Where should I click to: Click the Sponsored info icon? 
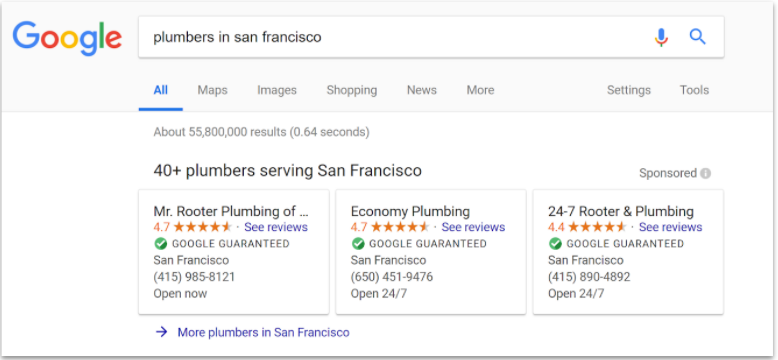[706, 174]
